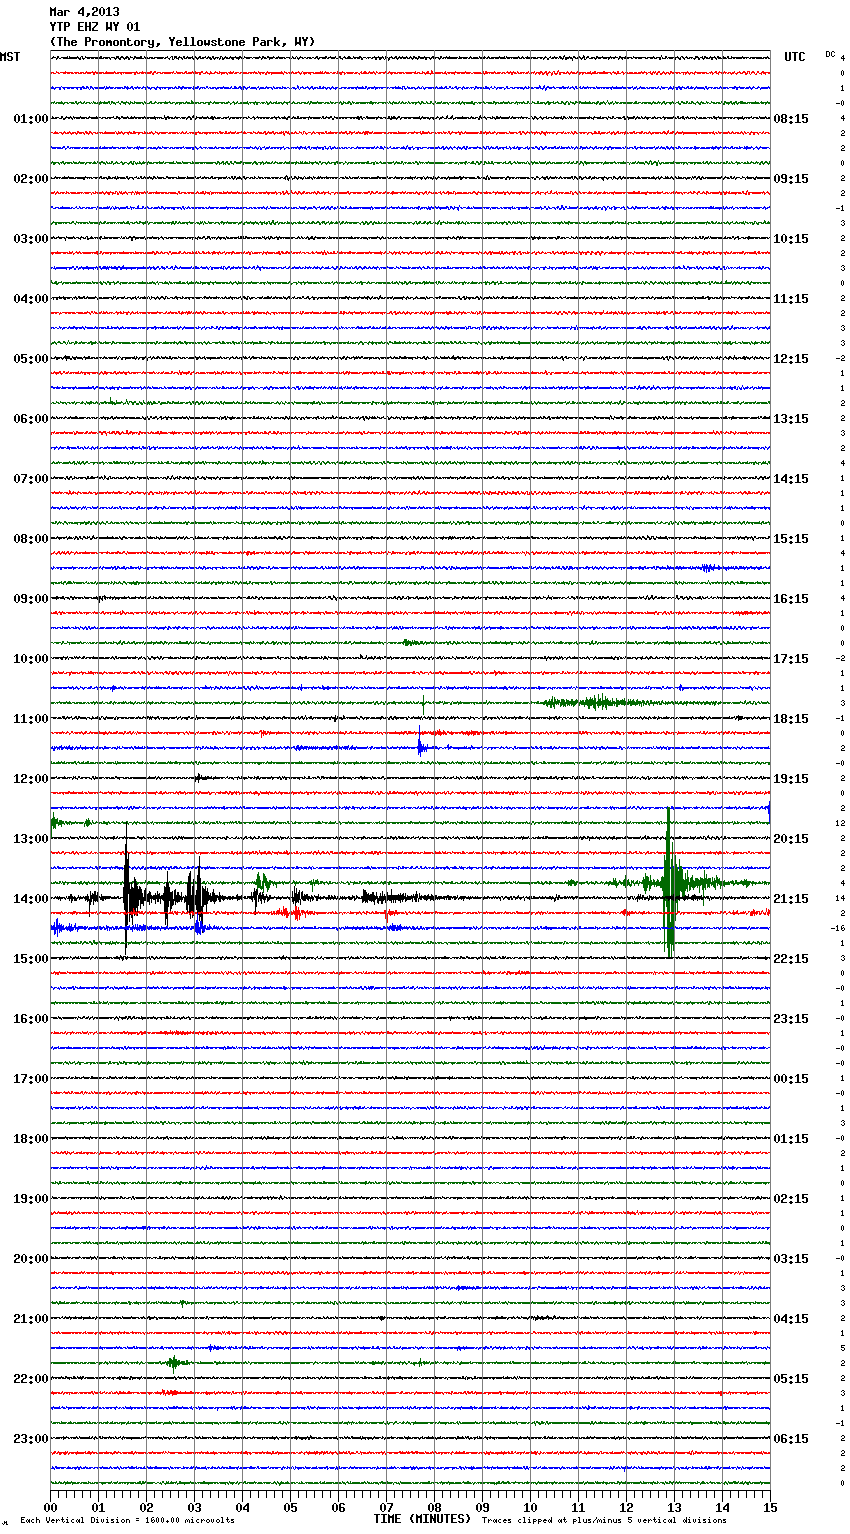Click the '21:15' UTC label
The image size is (850, 1534).
pyautogui.click(x=791, y=899)
